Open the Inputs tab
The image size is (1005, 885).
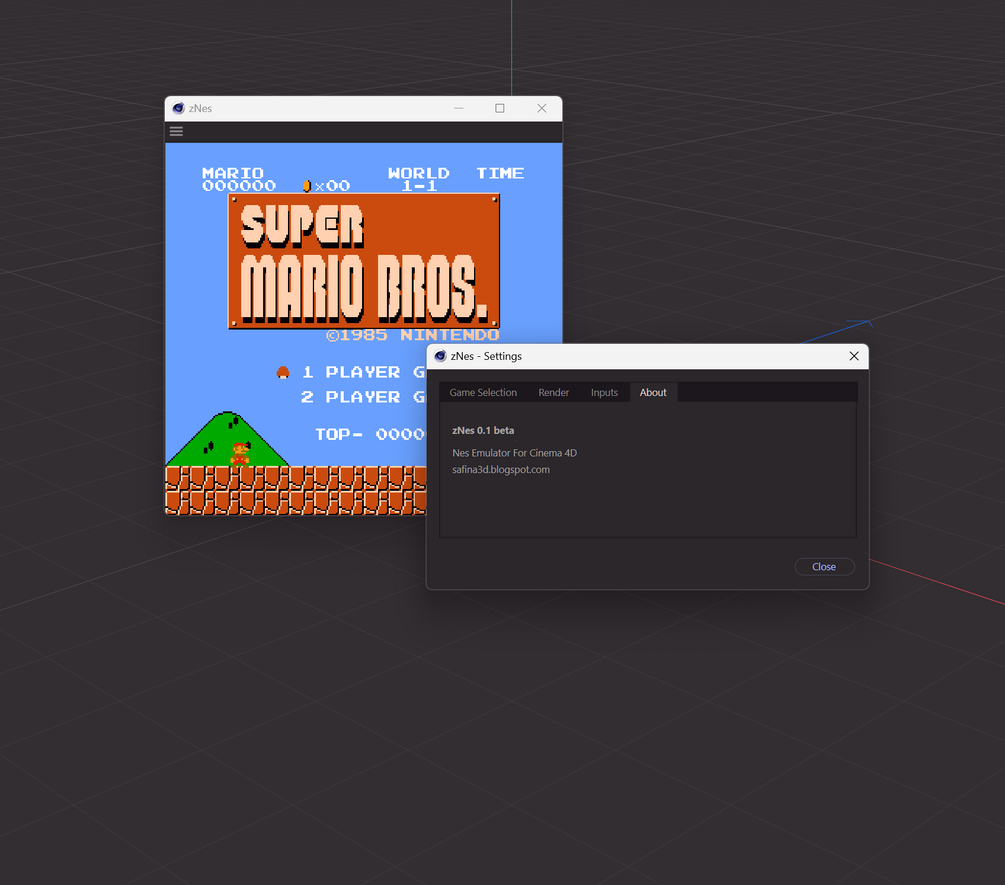point(604,392)
